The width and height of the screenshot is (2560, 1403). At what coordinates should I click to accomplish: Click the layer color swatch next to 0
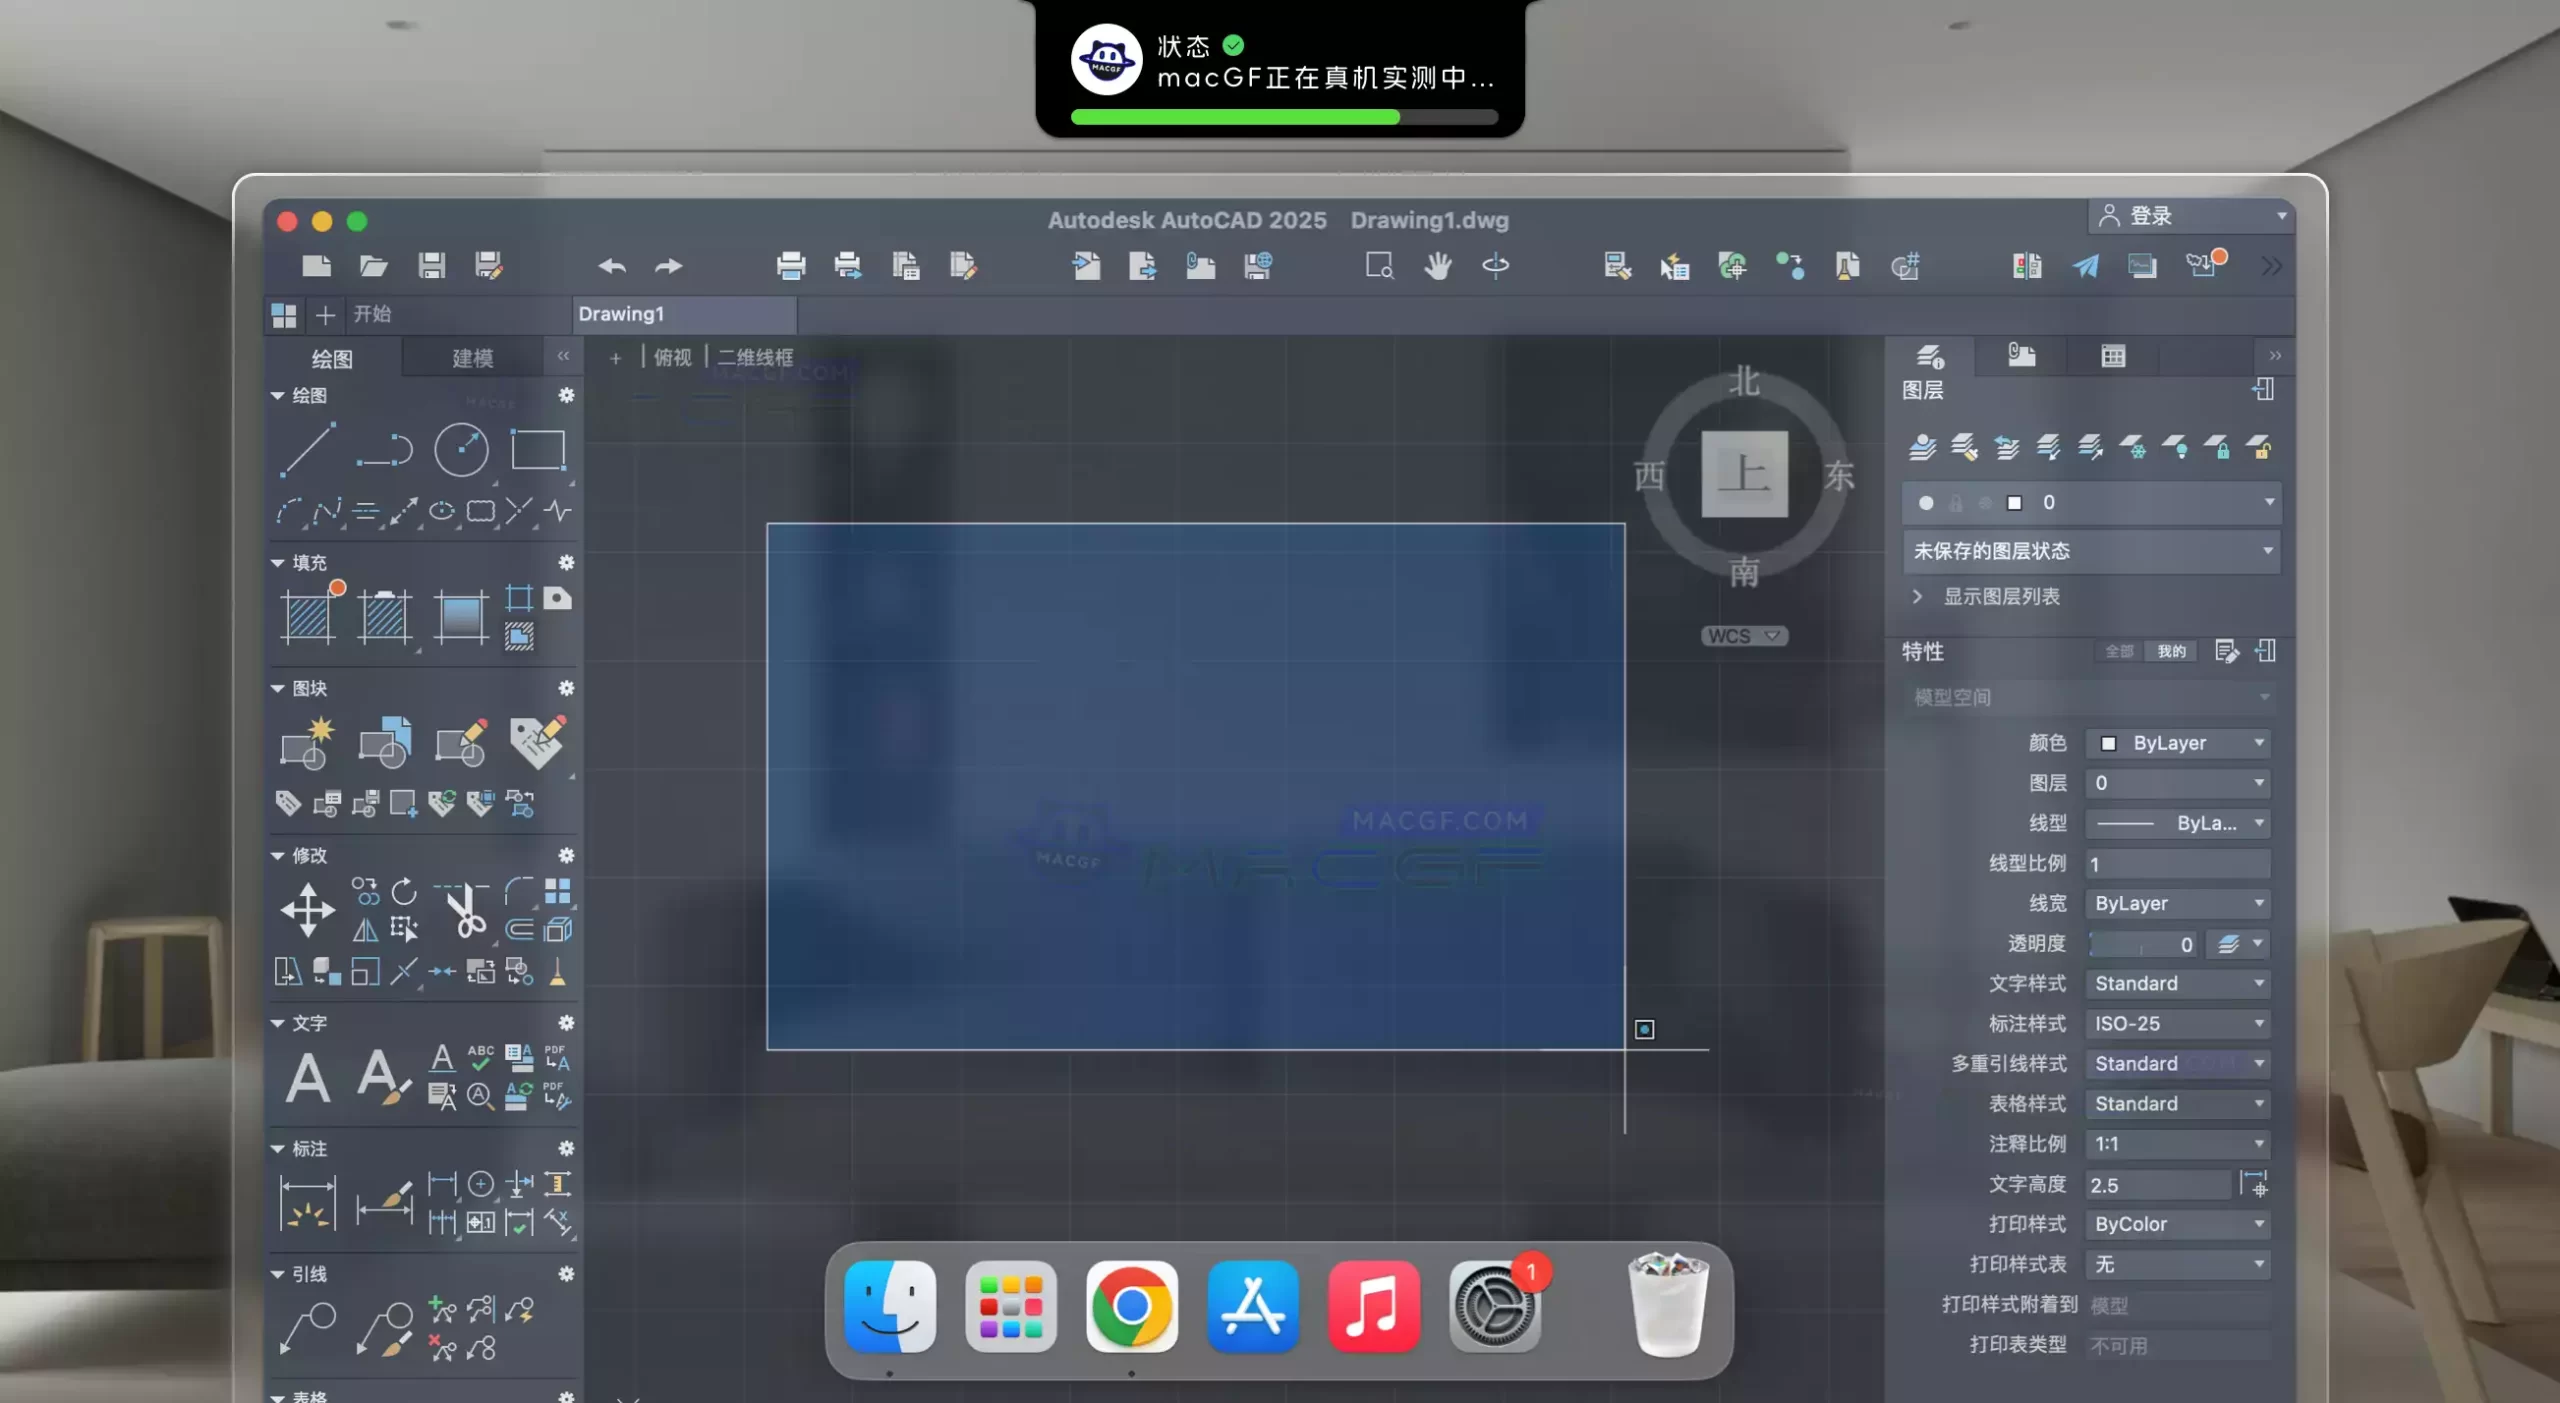click(2014, 503)
